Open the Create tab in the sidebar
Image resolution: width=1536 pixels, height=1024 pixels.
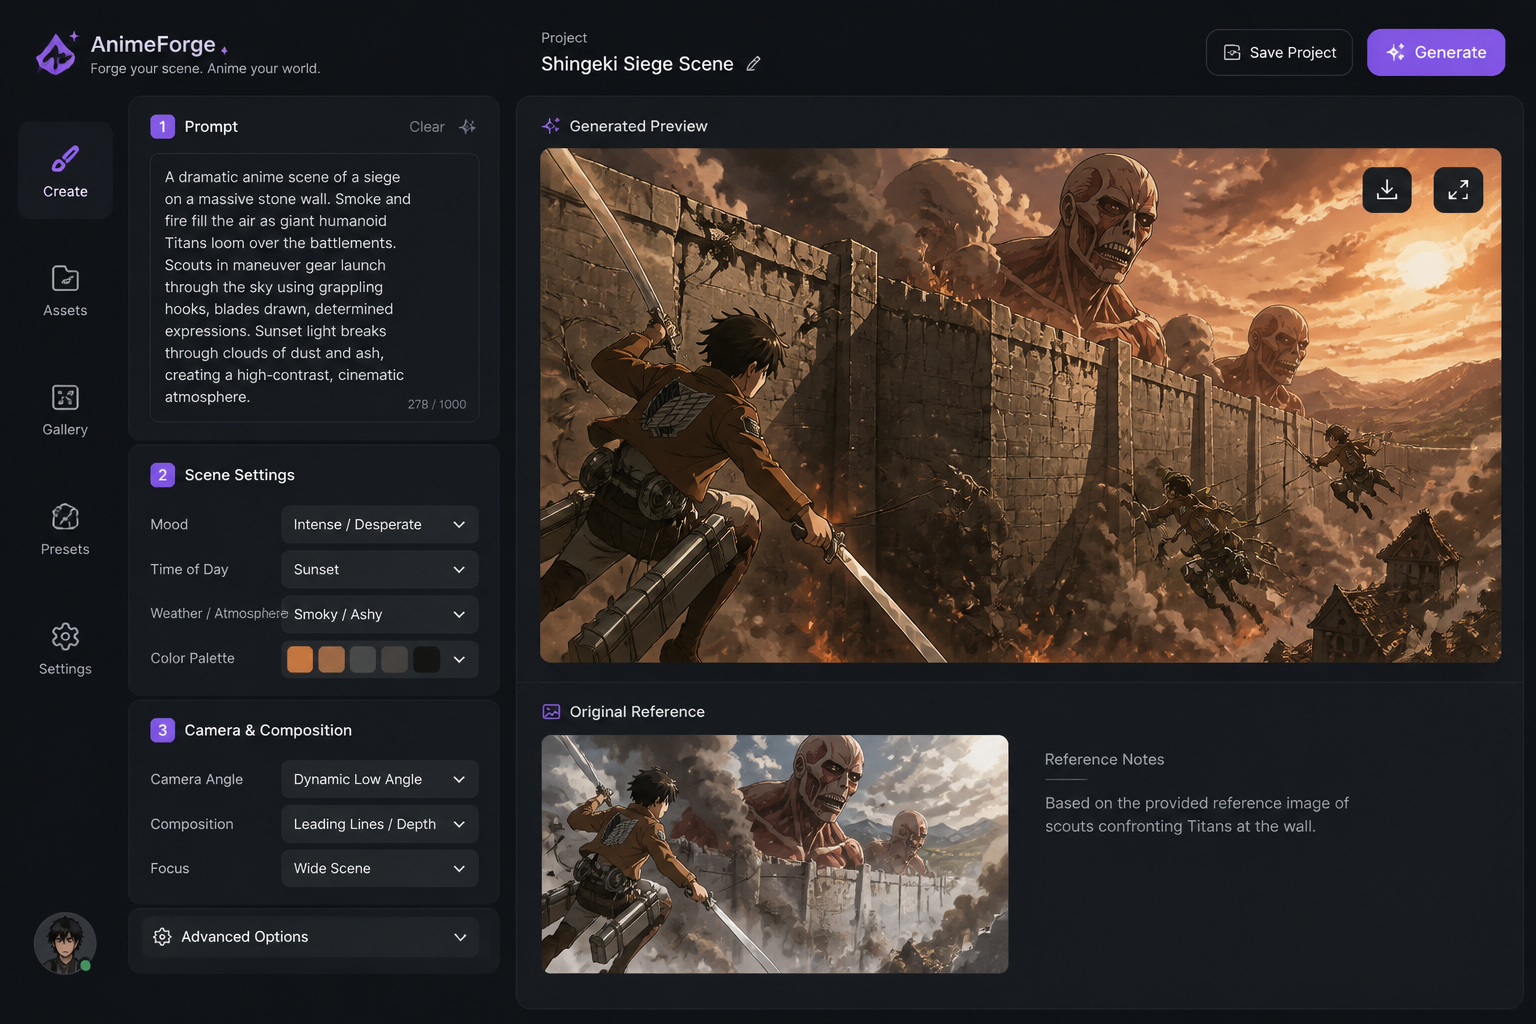(65, 171)
